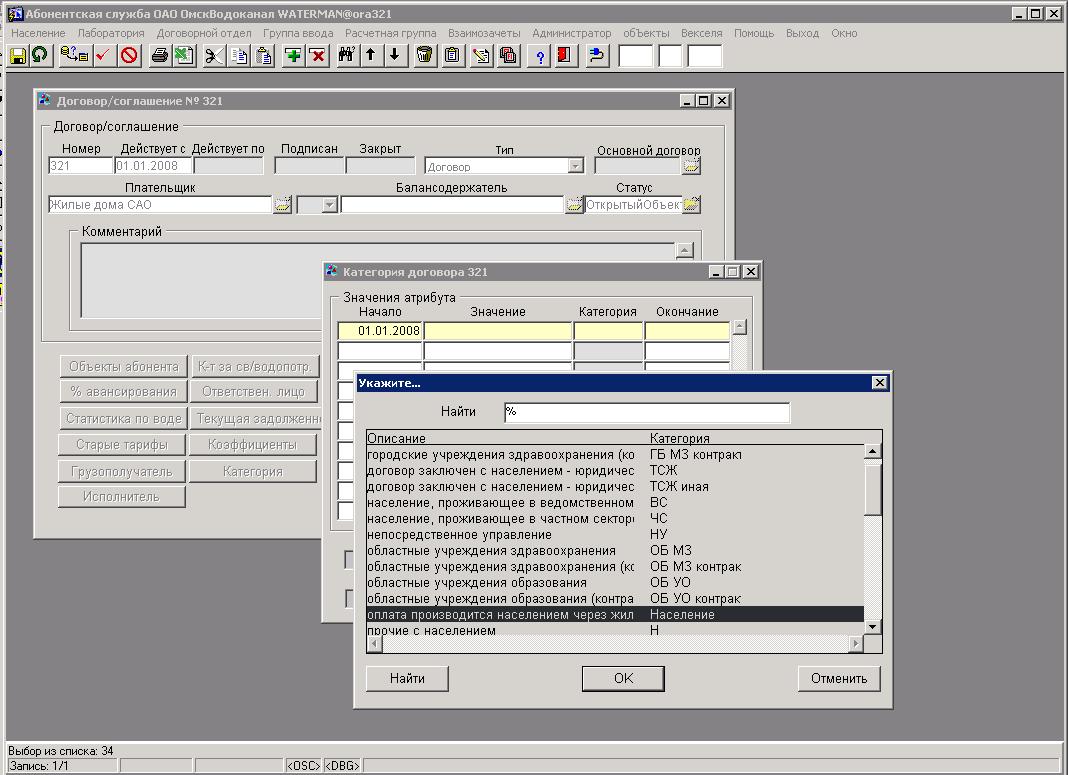This screenshot has width=1068, height=775.
Task: Expand the Тип dropdown showing Договор
Action: coord(576,167)
